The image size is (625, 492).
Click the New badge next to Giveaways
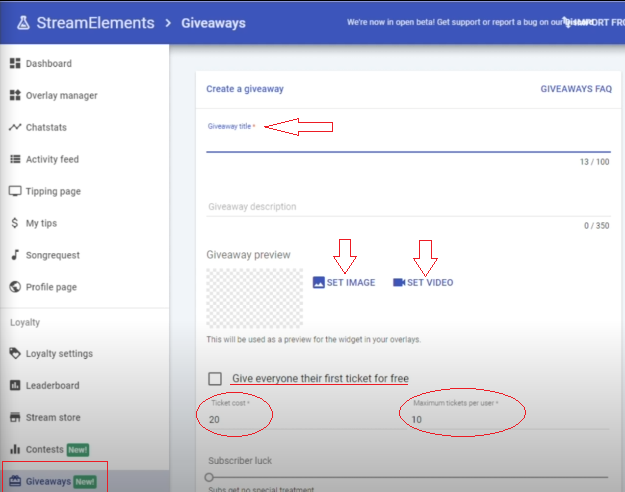tap(85, 482)
